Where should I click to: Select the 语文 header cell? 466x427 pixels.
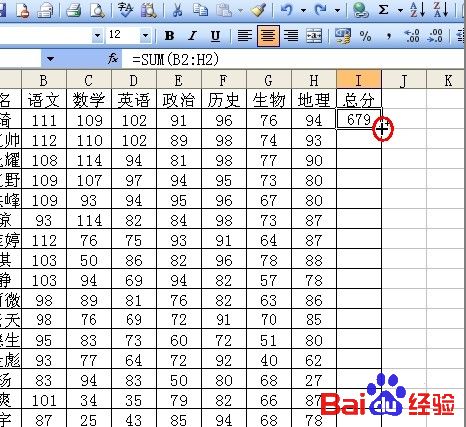pos(44,99)
